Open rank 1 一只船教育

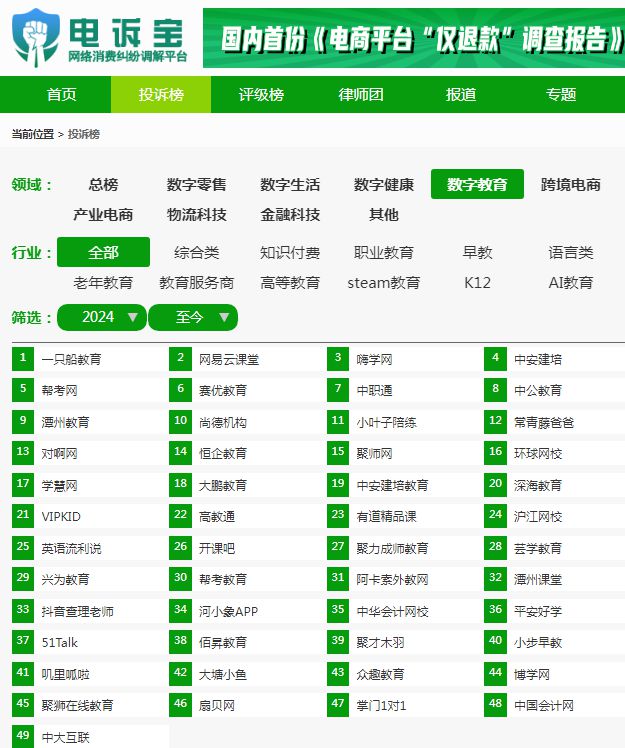(72, 359)
